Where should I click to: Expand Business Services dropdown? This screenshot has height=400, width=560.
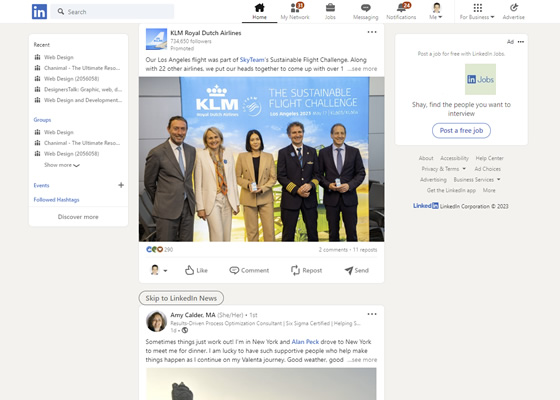click(x=477, y=180)
